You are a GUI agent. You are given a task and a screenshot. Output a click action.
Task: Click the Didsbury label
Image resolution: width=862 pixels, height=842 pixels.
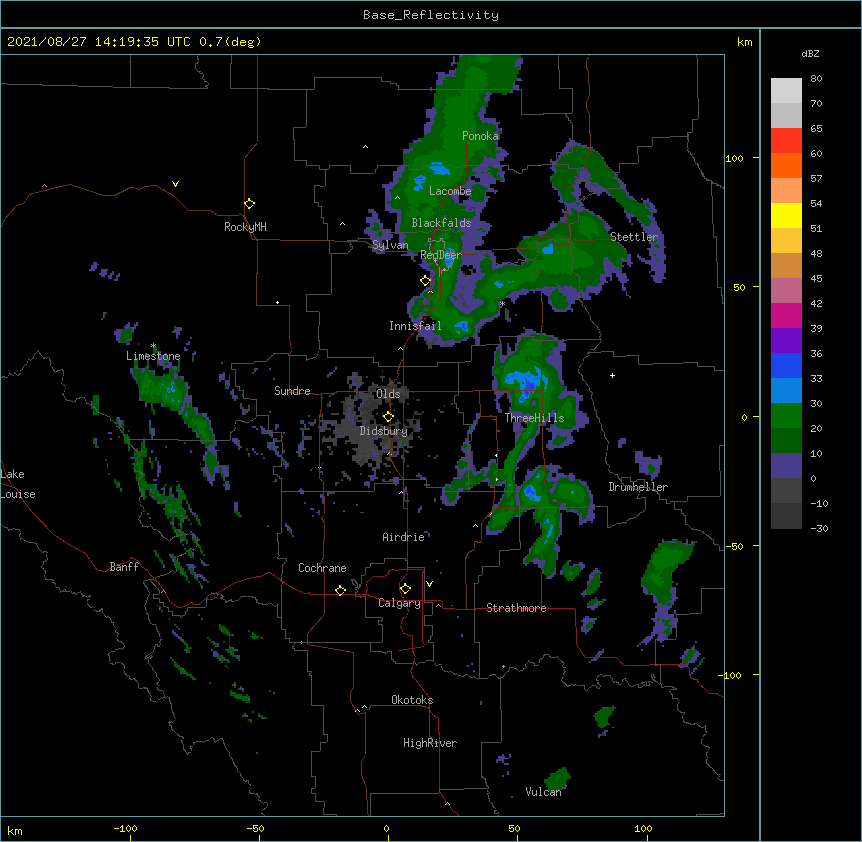click(x=384, y=431)
